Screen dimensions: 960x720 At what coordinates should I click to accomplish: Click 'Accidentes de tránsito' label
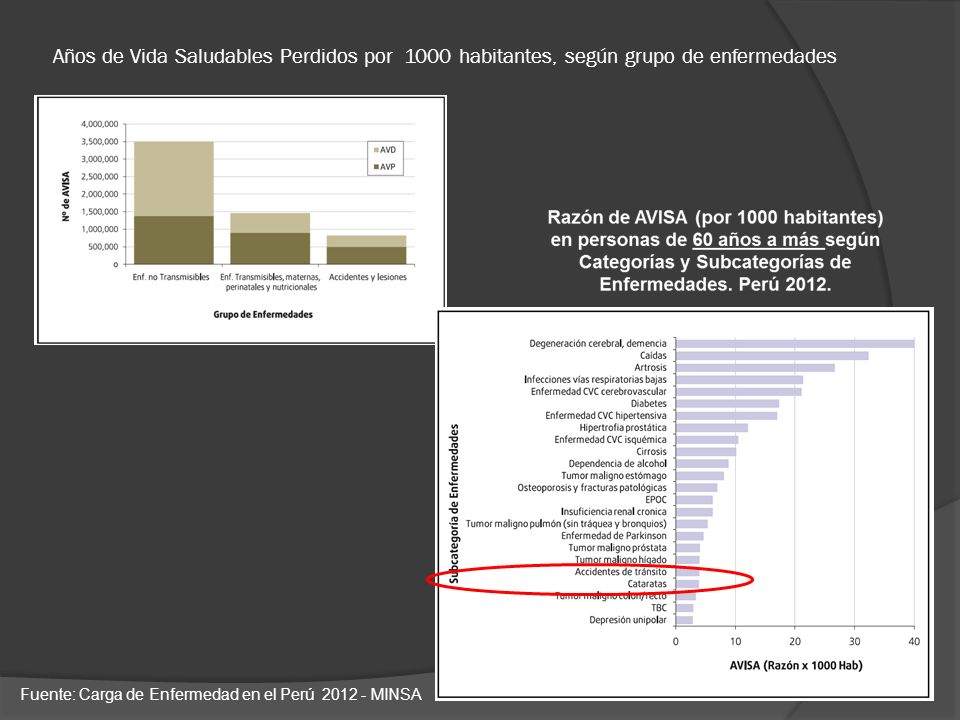tap(620, 572)
